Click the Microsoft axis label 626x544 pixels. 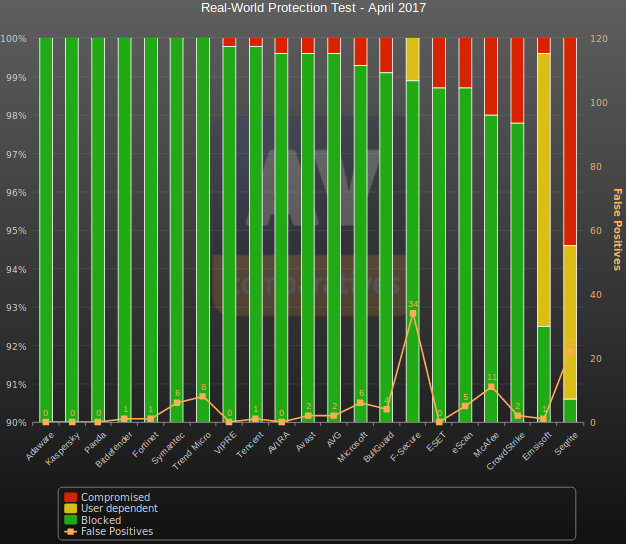352,447
